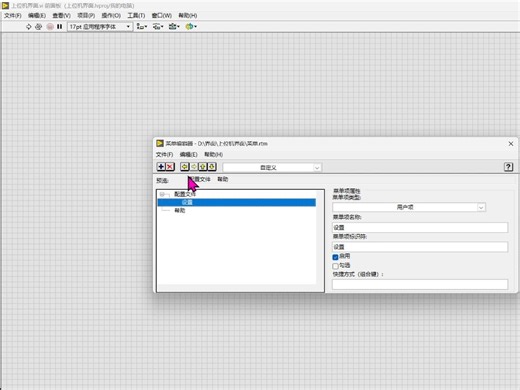Click the Abort Execution red stop icon
This screenshot has height=390, width=520.
coord(50,27)
